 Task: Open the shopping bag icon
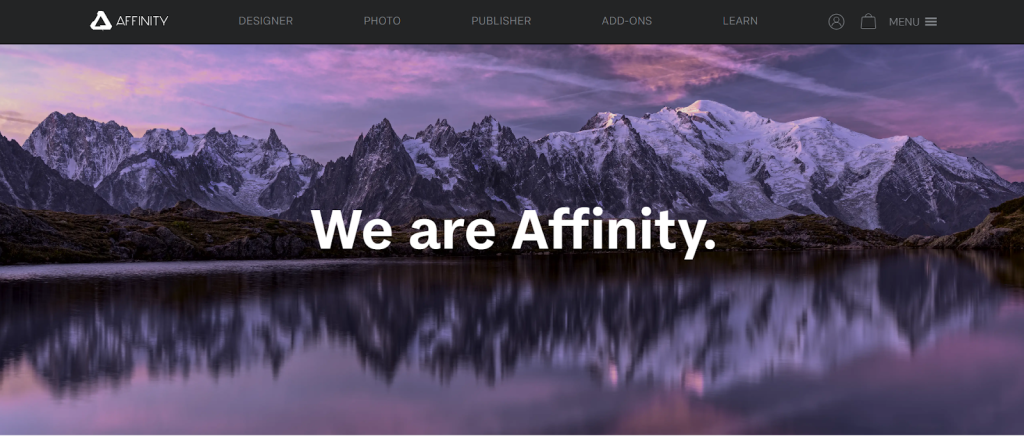pos(868,22)
